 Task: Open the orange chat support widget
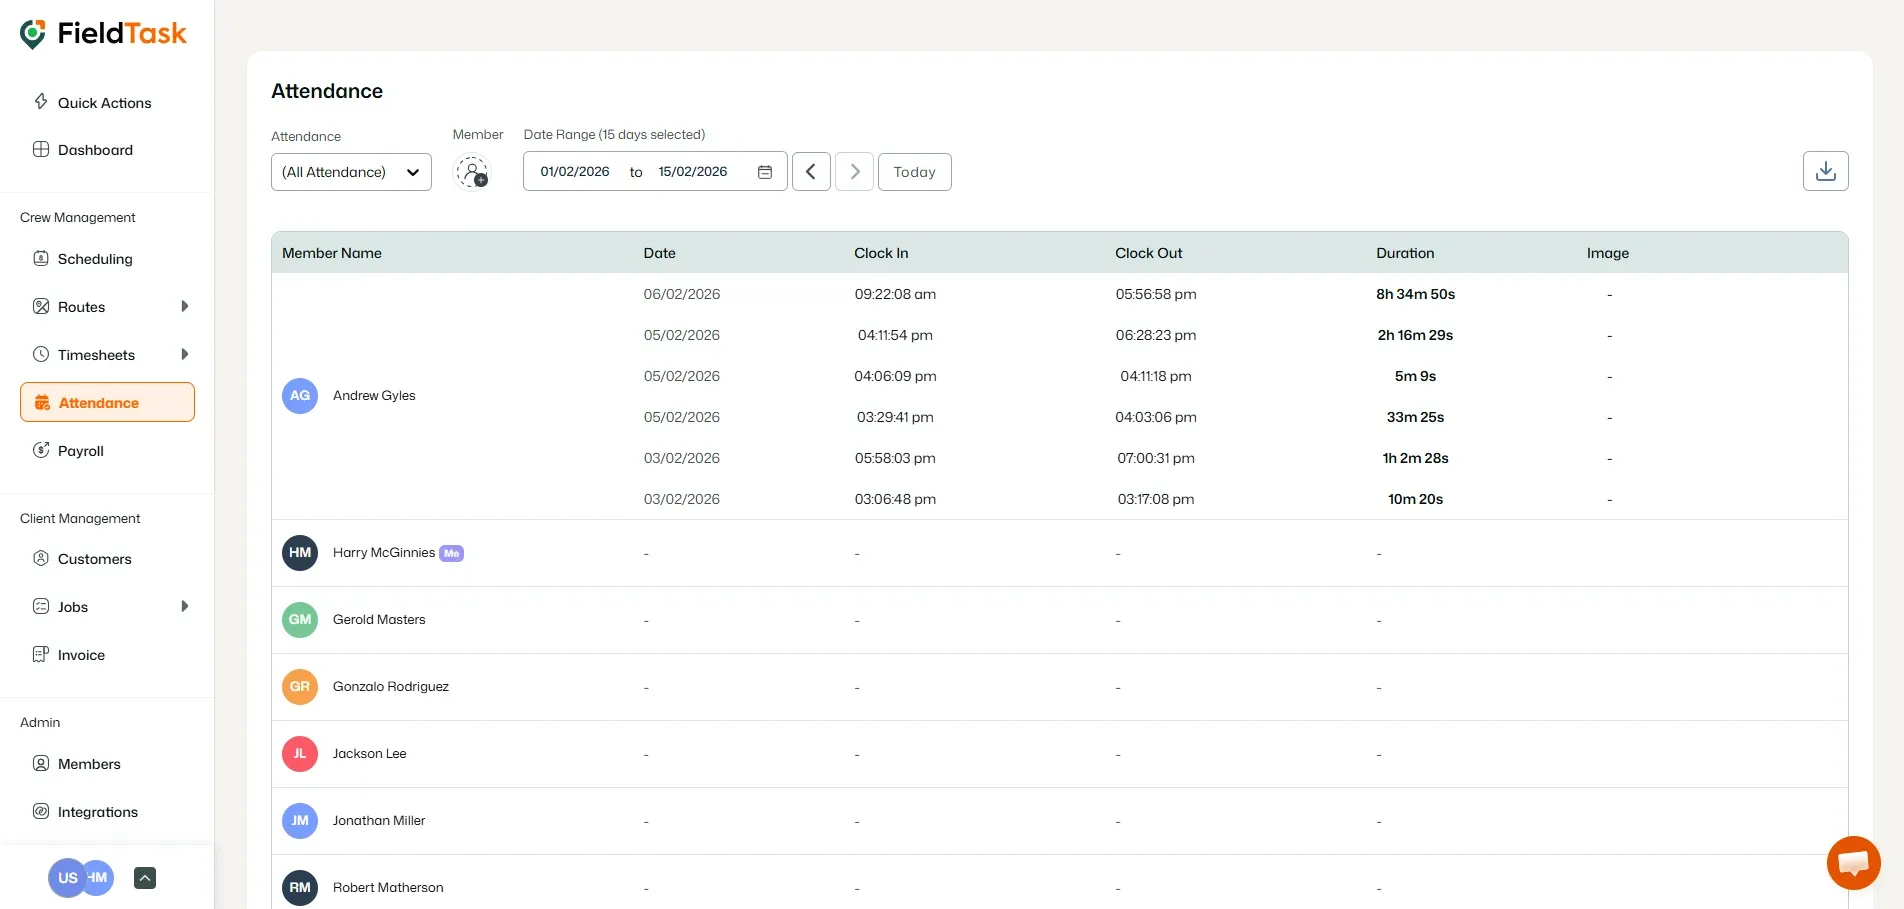coord(1853,863)
